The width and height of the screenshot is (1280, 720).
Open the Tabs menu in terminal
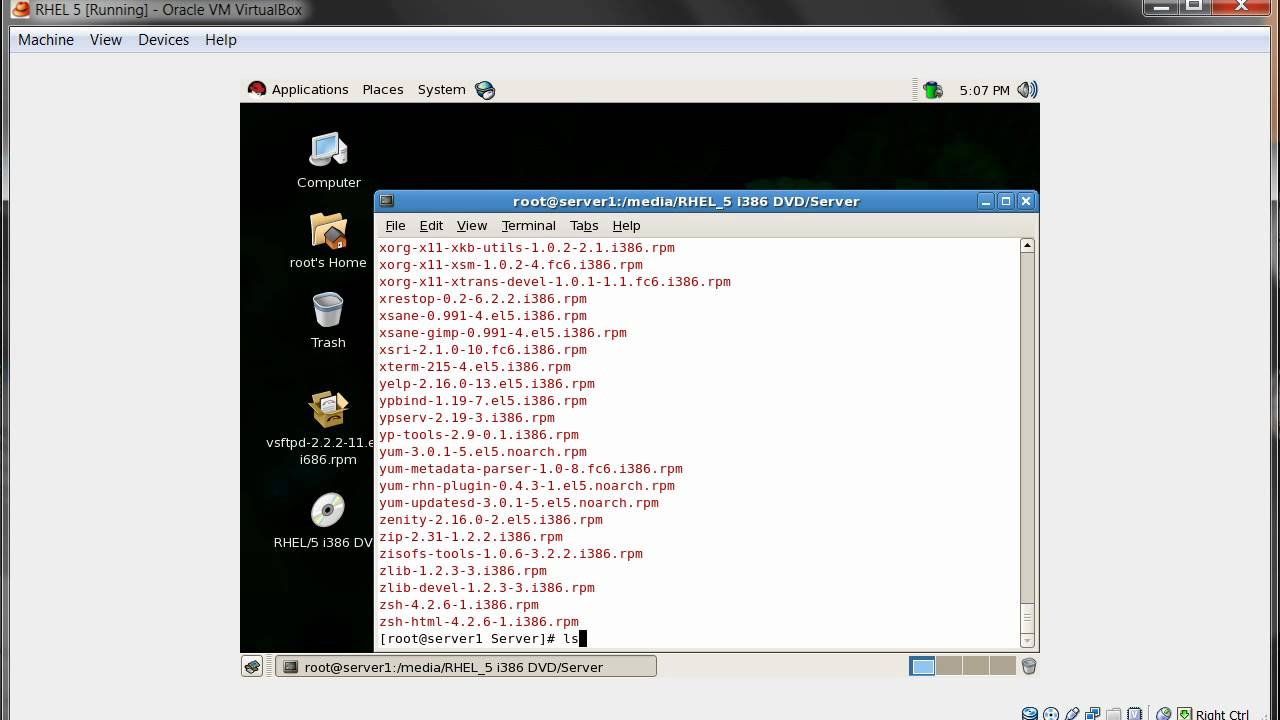(584, 225)
